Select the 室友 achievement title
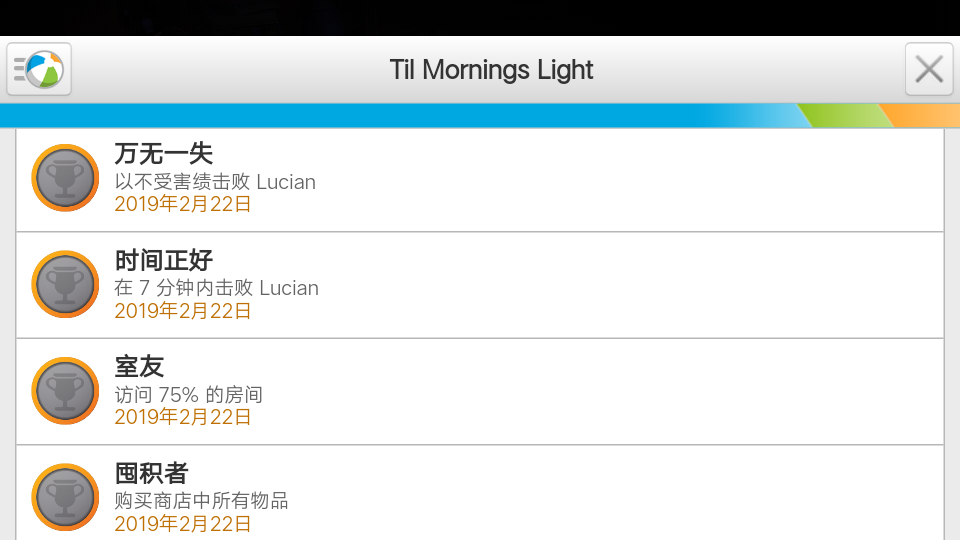 [x=139, y=367]
